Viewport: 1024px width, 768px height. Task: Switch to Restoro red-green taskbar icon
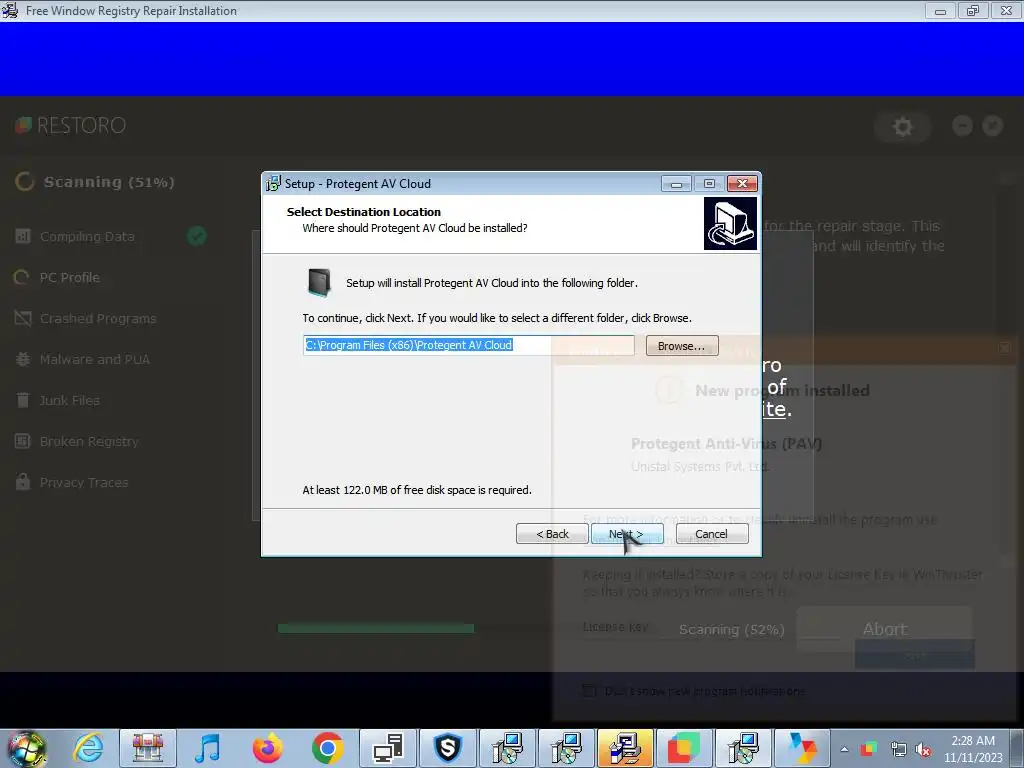[x=683, y=748]
